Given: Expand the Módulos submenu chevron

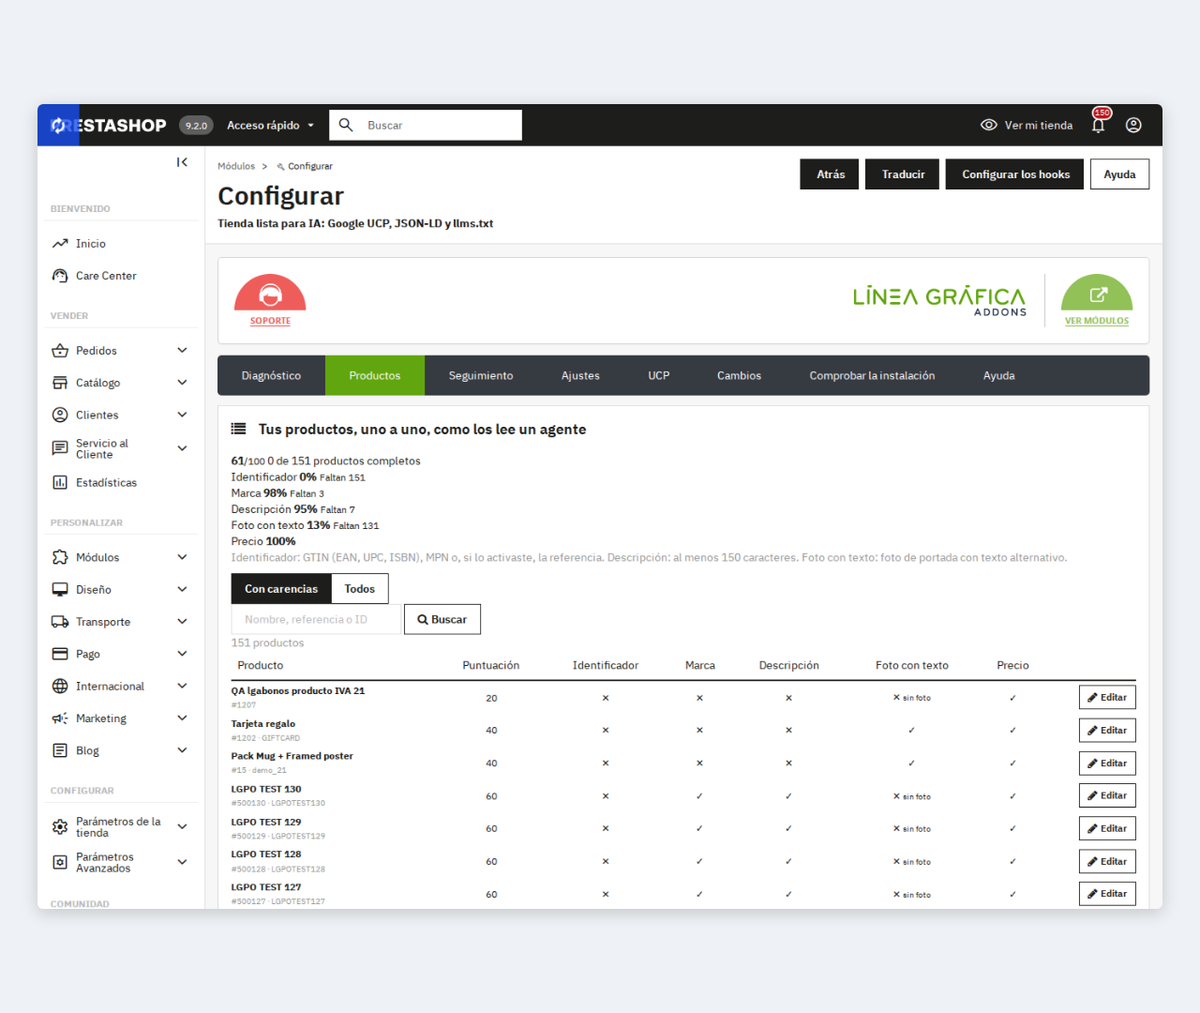Looking at the screenshot, I should [x=182, y=557].
